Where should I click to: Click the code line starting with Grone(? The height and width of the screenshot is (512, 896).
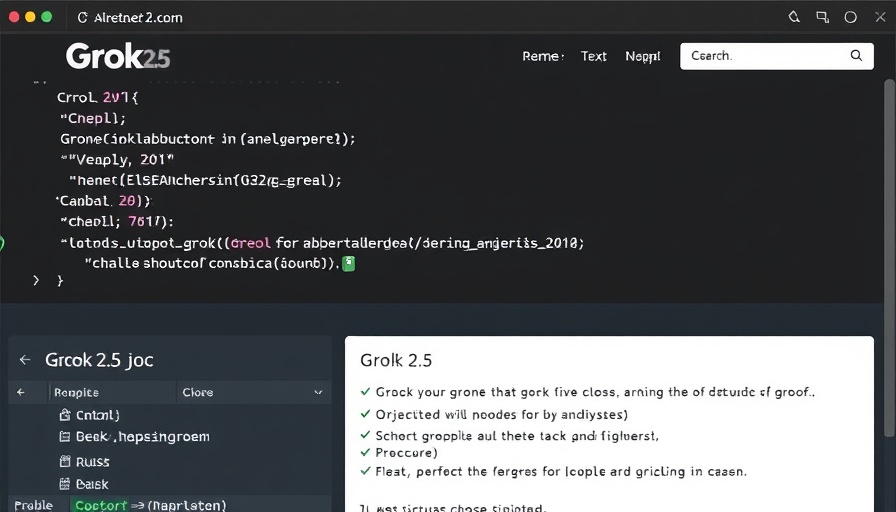(x=208, y=139)
